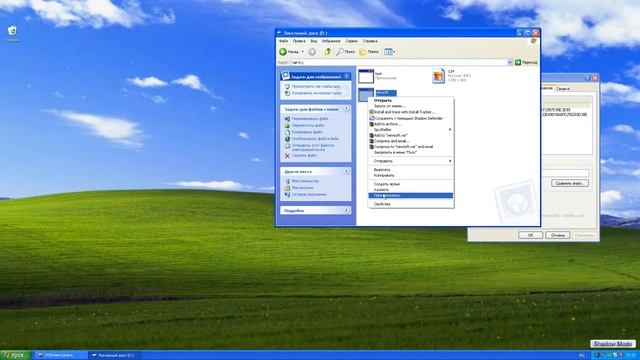Click the grey Forward arrow button
The width and height of the screenshot is (640, 360).
(x=312, y=52)
